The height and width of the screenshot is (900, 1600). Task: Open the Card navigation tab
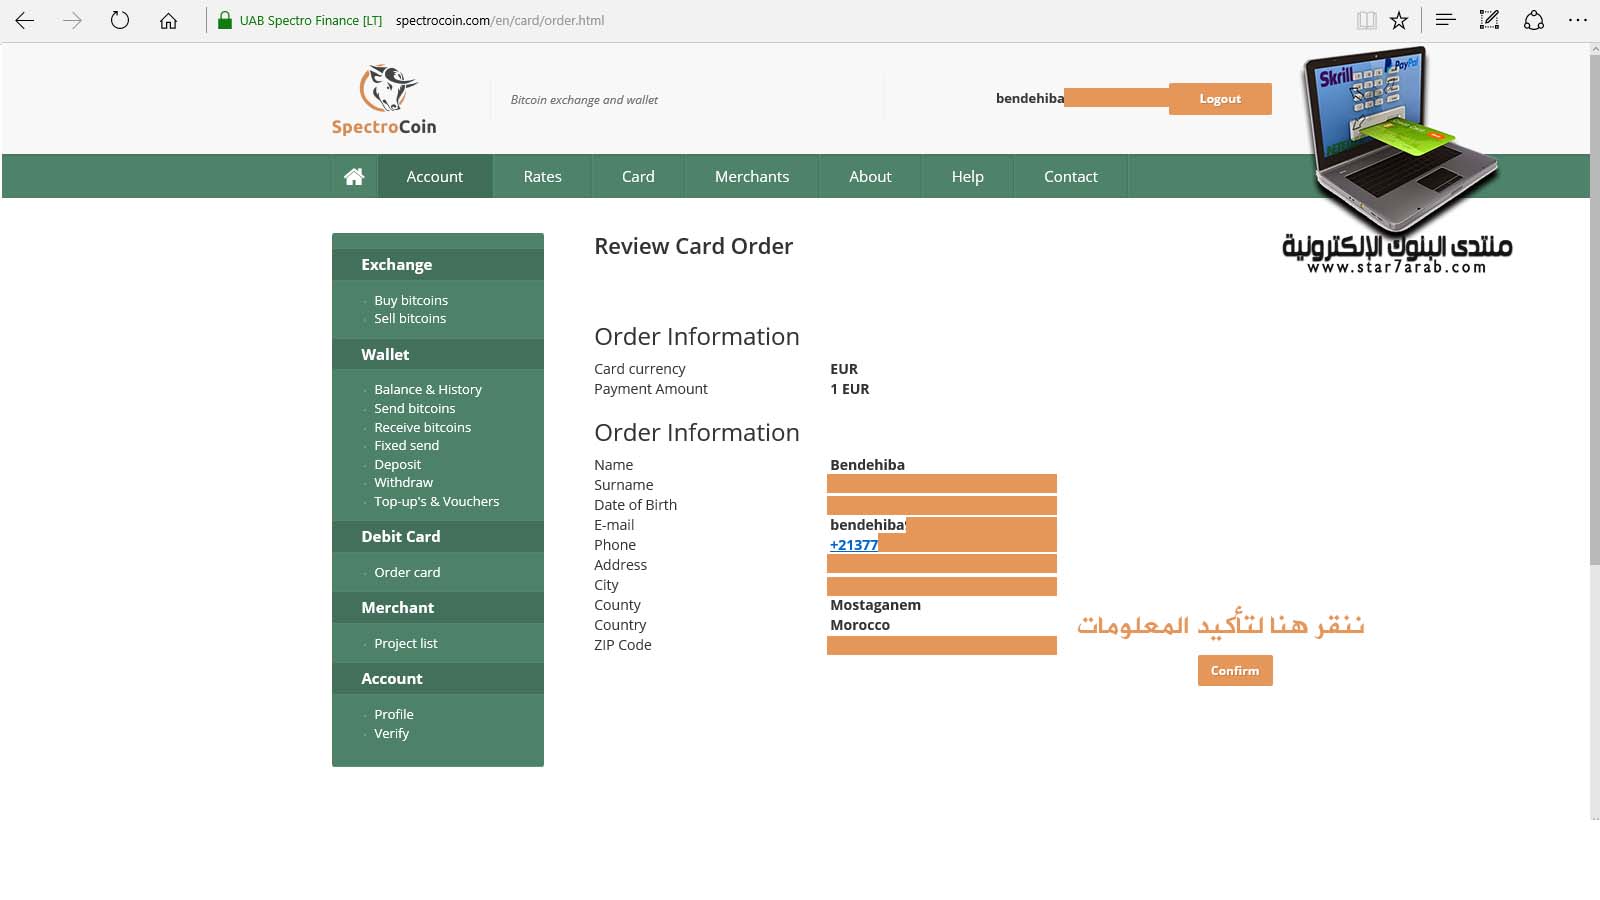[638, 176]
